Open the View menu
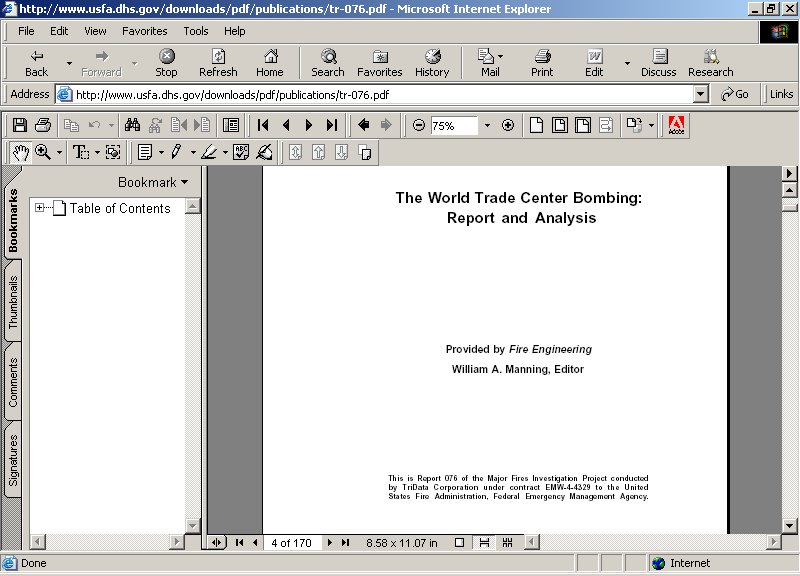Viewport: 800px width, 576px height. [x=95, y=31]
